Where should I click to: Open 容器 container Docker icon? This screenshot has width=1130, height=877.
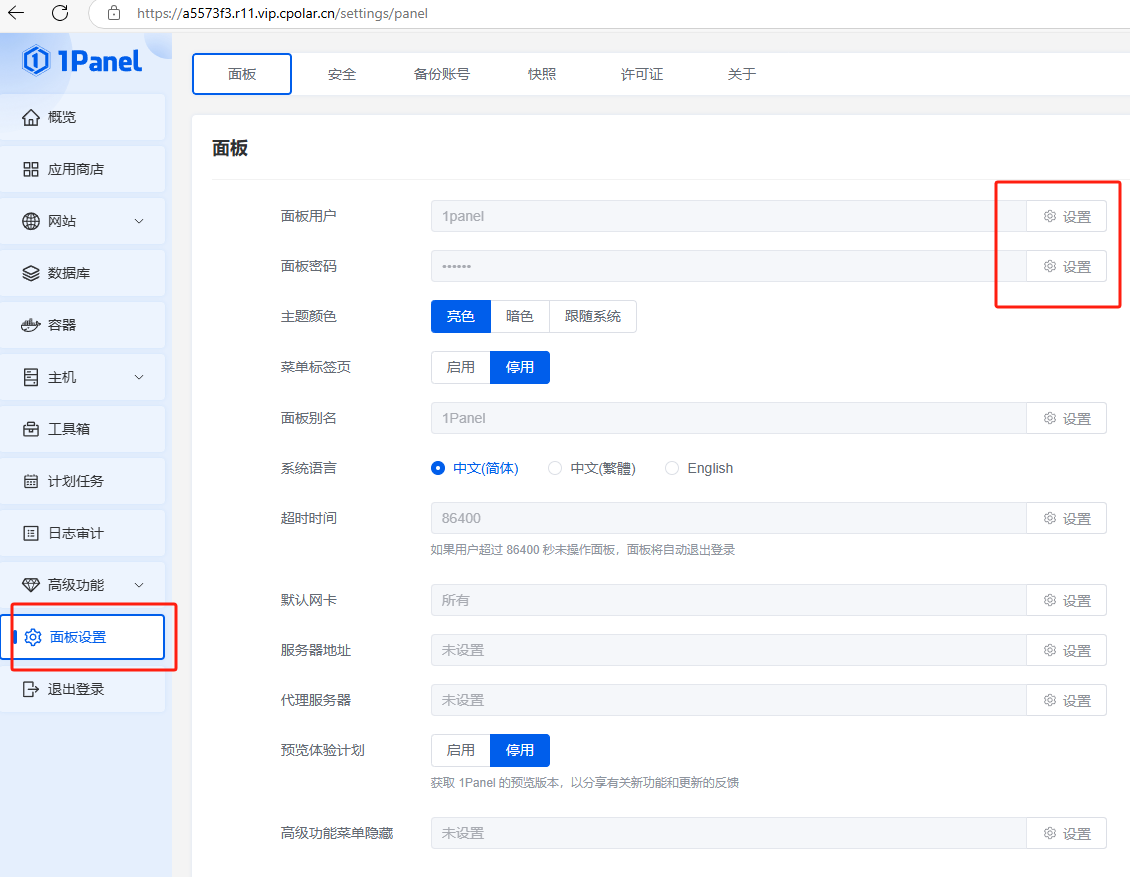point(31,325)
